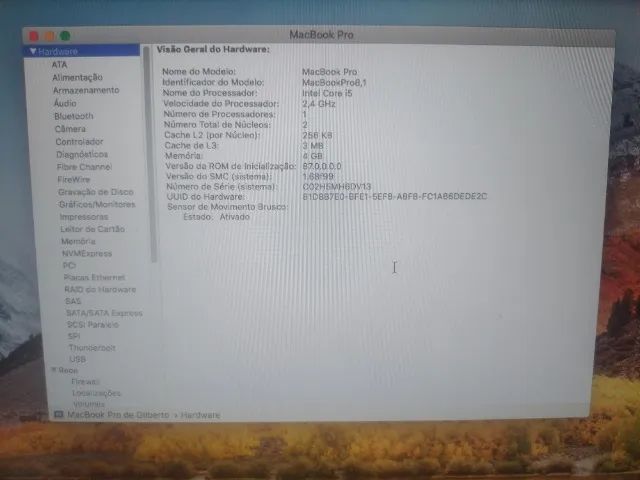Minimize the window with yellow button
This screenshot has height=480, width=640.
49,36
